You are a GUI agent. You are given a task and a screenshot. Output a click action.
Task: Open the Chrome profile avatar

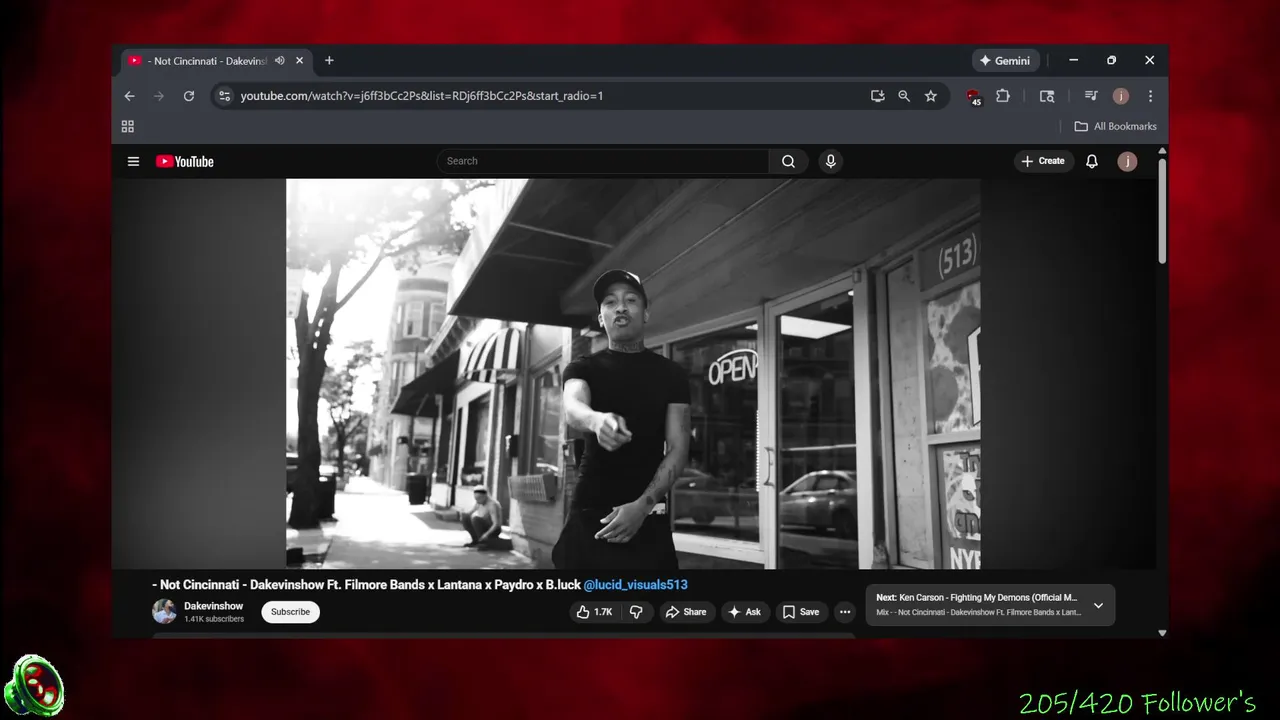click(x=1121, y=96)
